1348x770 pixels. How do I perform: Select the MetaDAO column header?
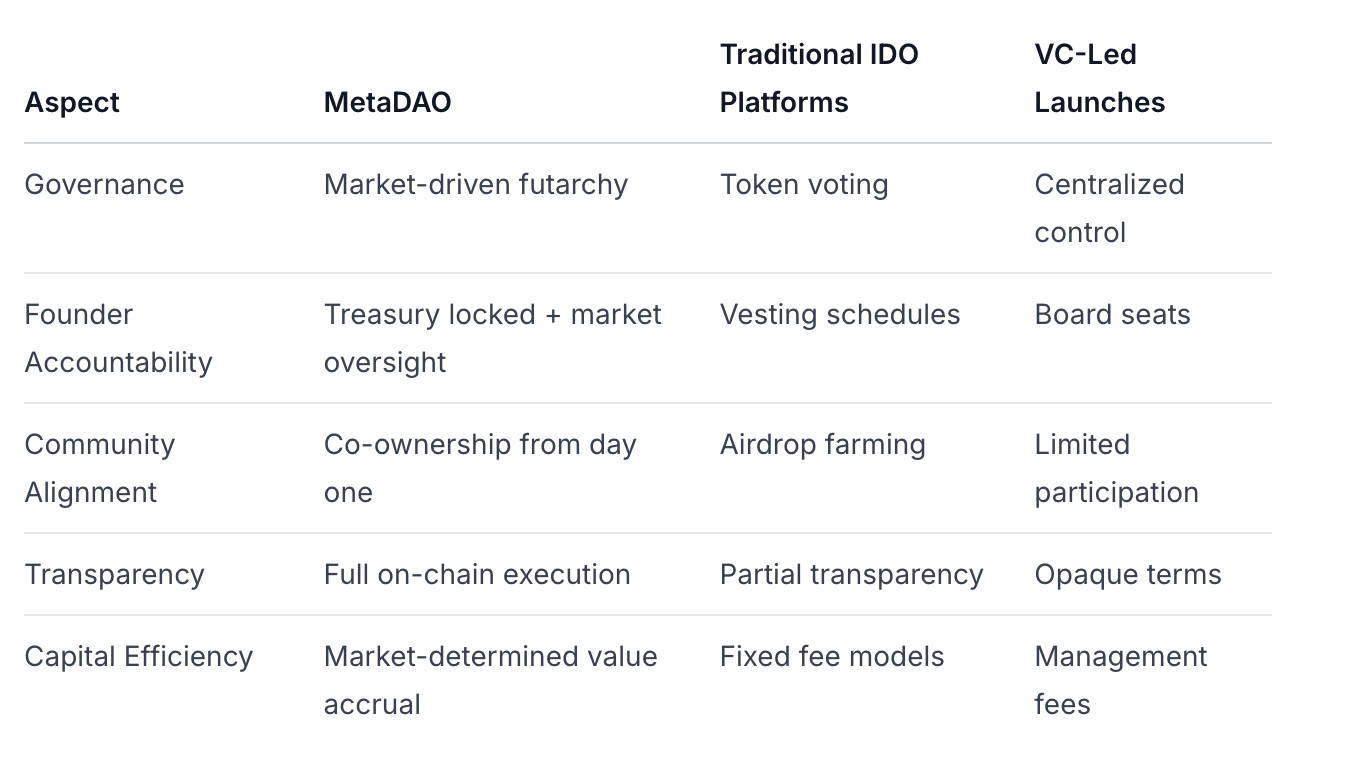[387, 103]
